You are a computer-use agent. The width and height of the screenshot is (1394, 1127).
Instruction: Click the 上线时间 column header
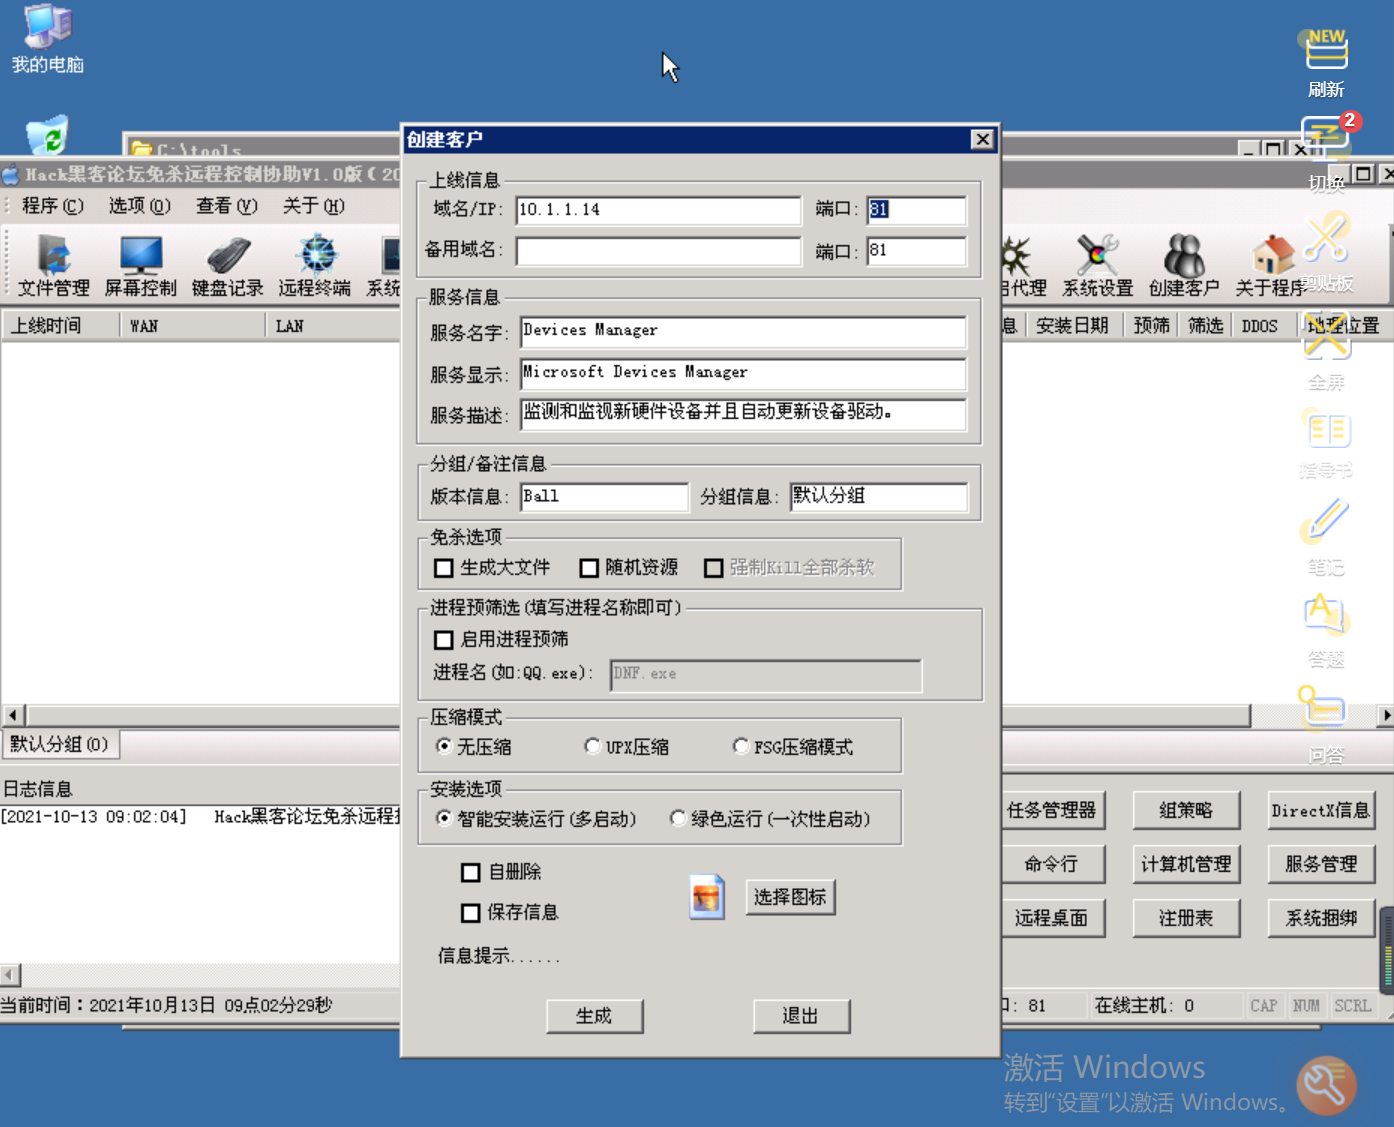[x=60, y=326]
